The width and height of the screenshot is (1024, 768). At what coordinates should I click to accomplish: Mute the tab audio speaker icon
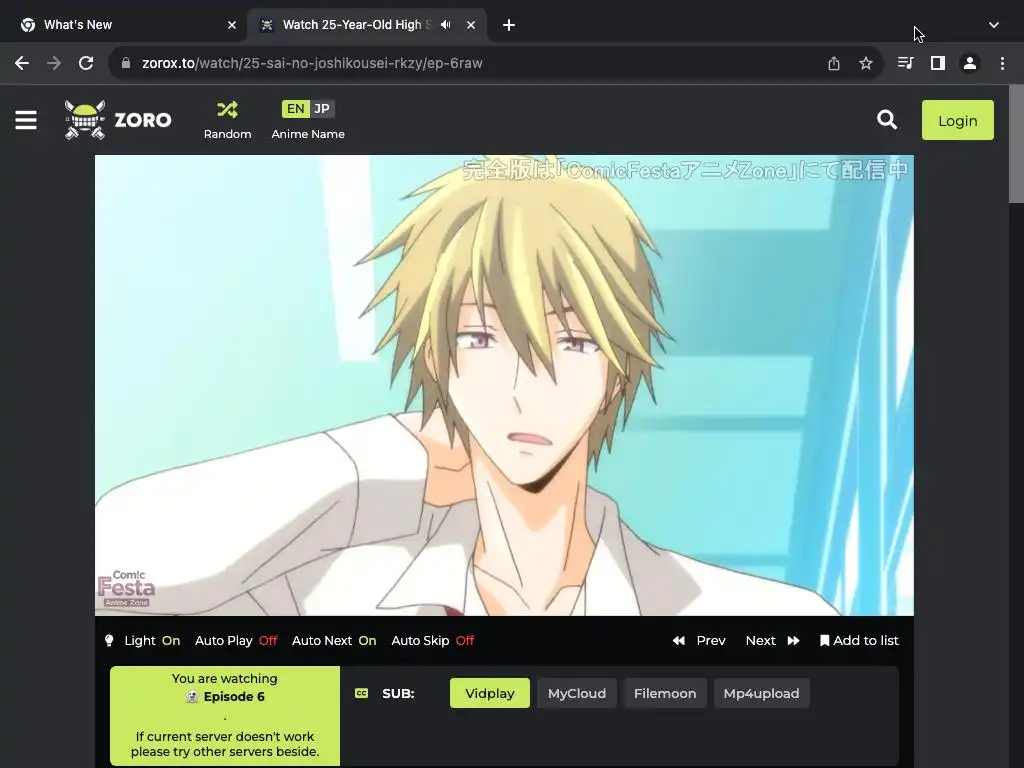coord(445,25)
